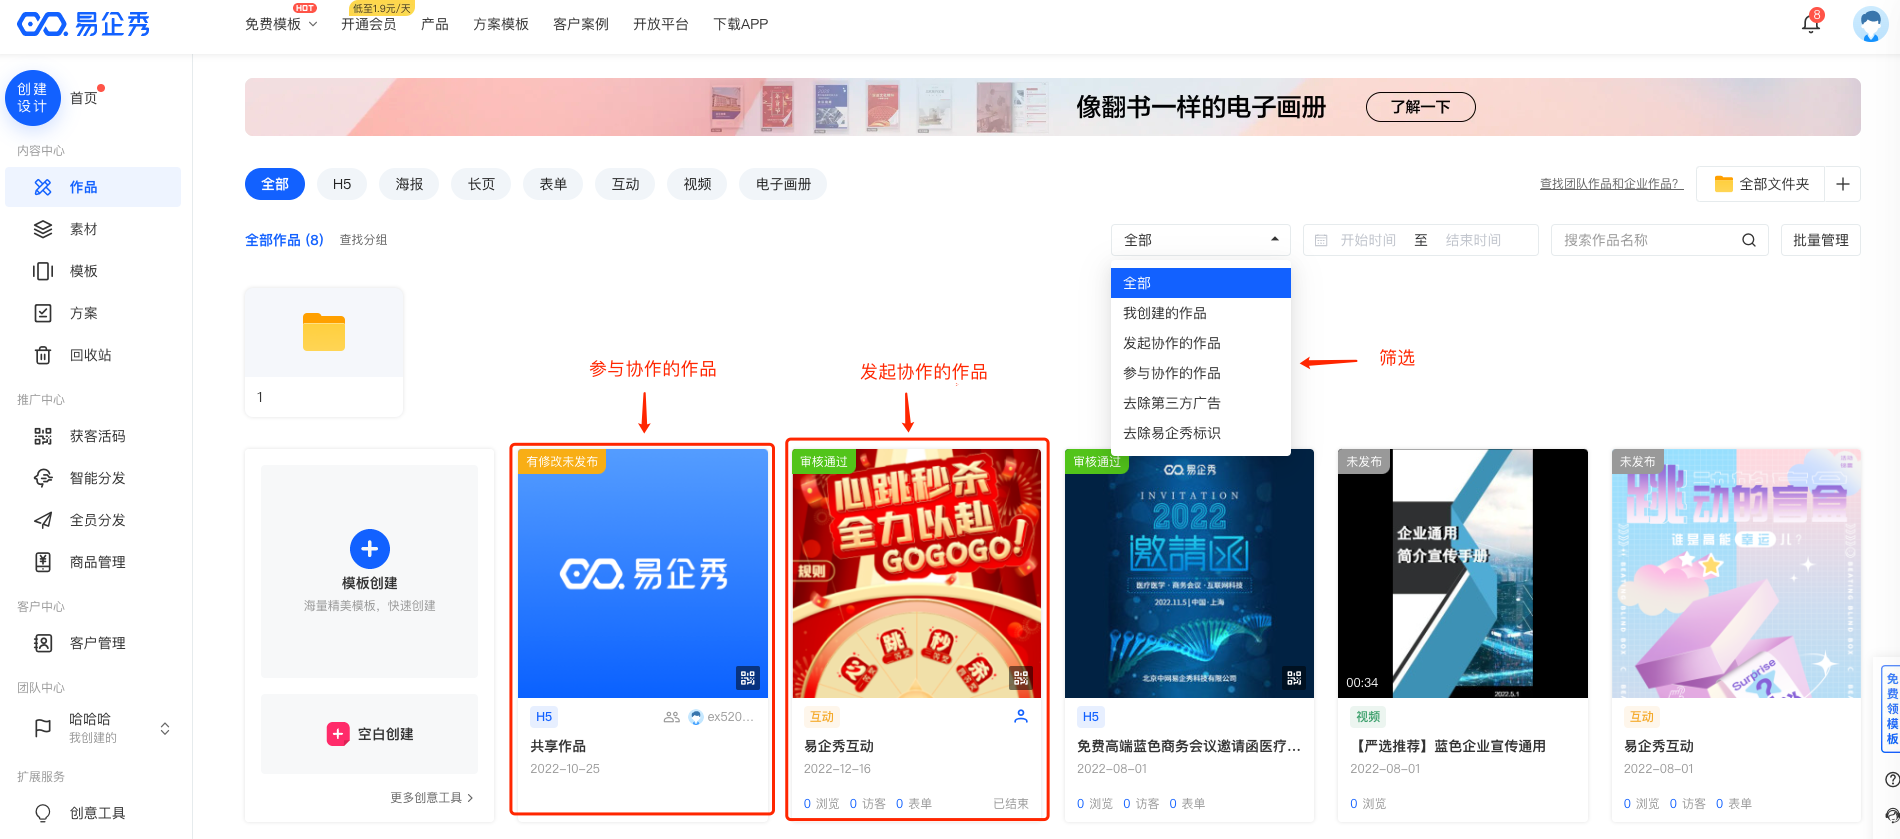
Task: Select 我创建的作品 in the filter list
Action: [x=1200, y=313]
